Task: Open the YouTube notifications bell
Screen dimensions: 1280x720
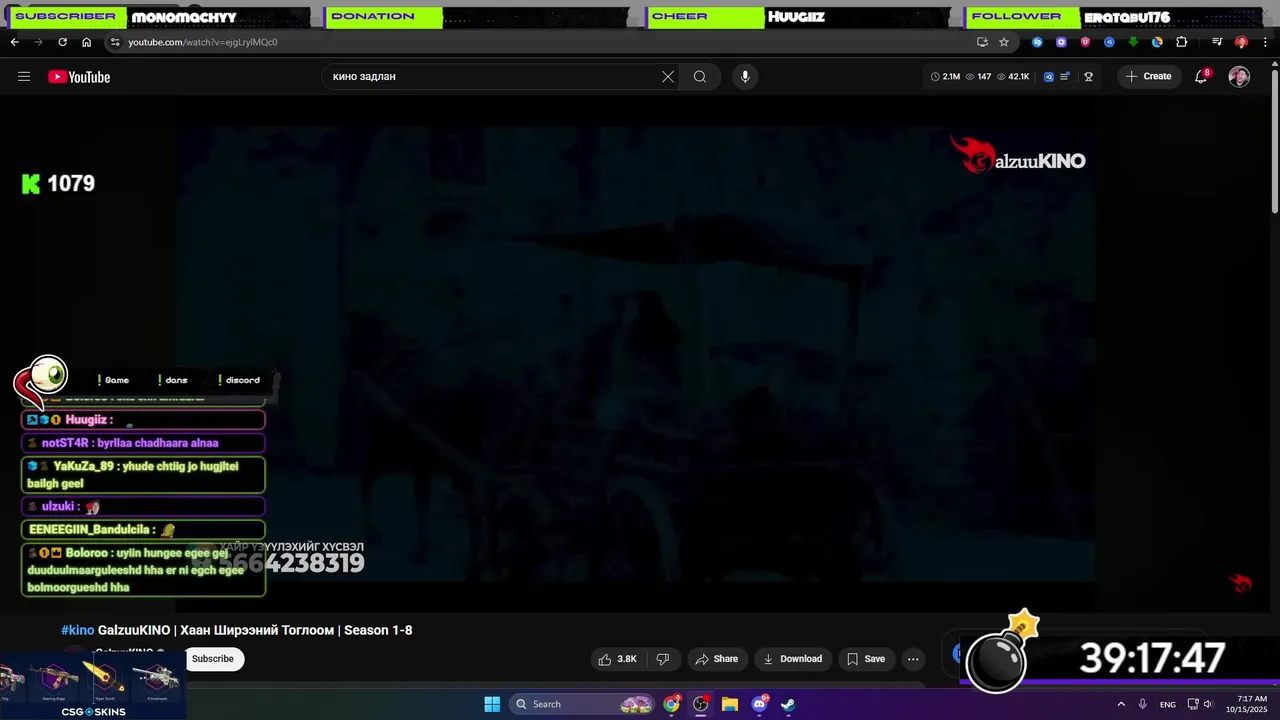Action: pos(1202,77)
